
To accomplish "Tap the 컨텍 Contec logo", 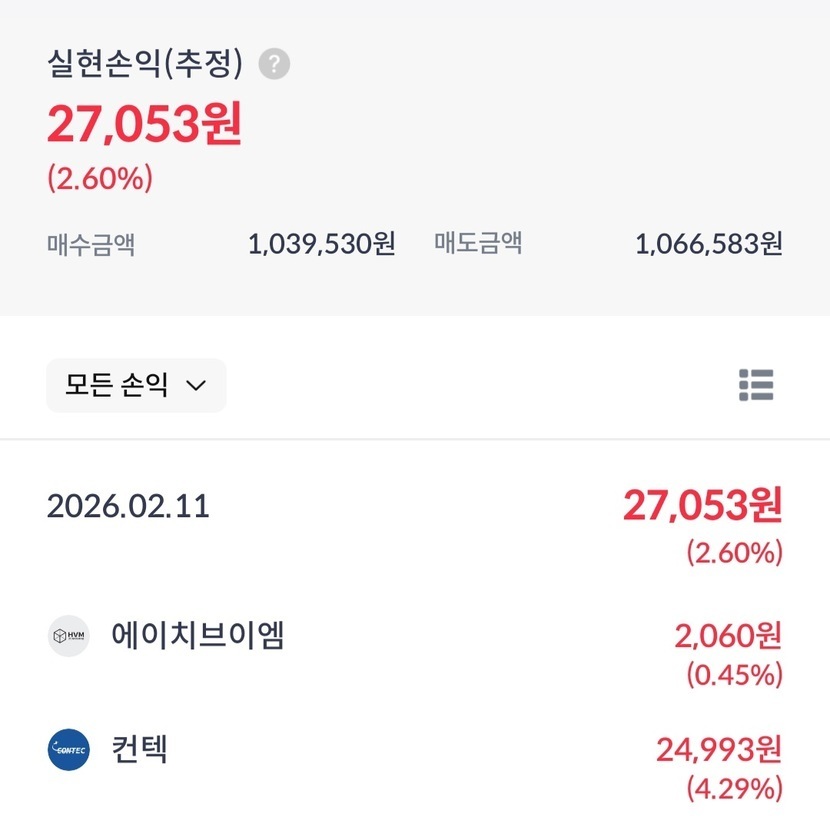I will pos(68,750).
